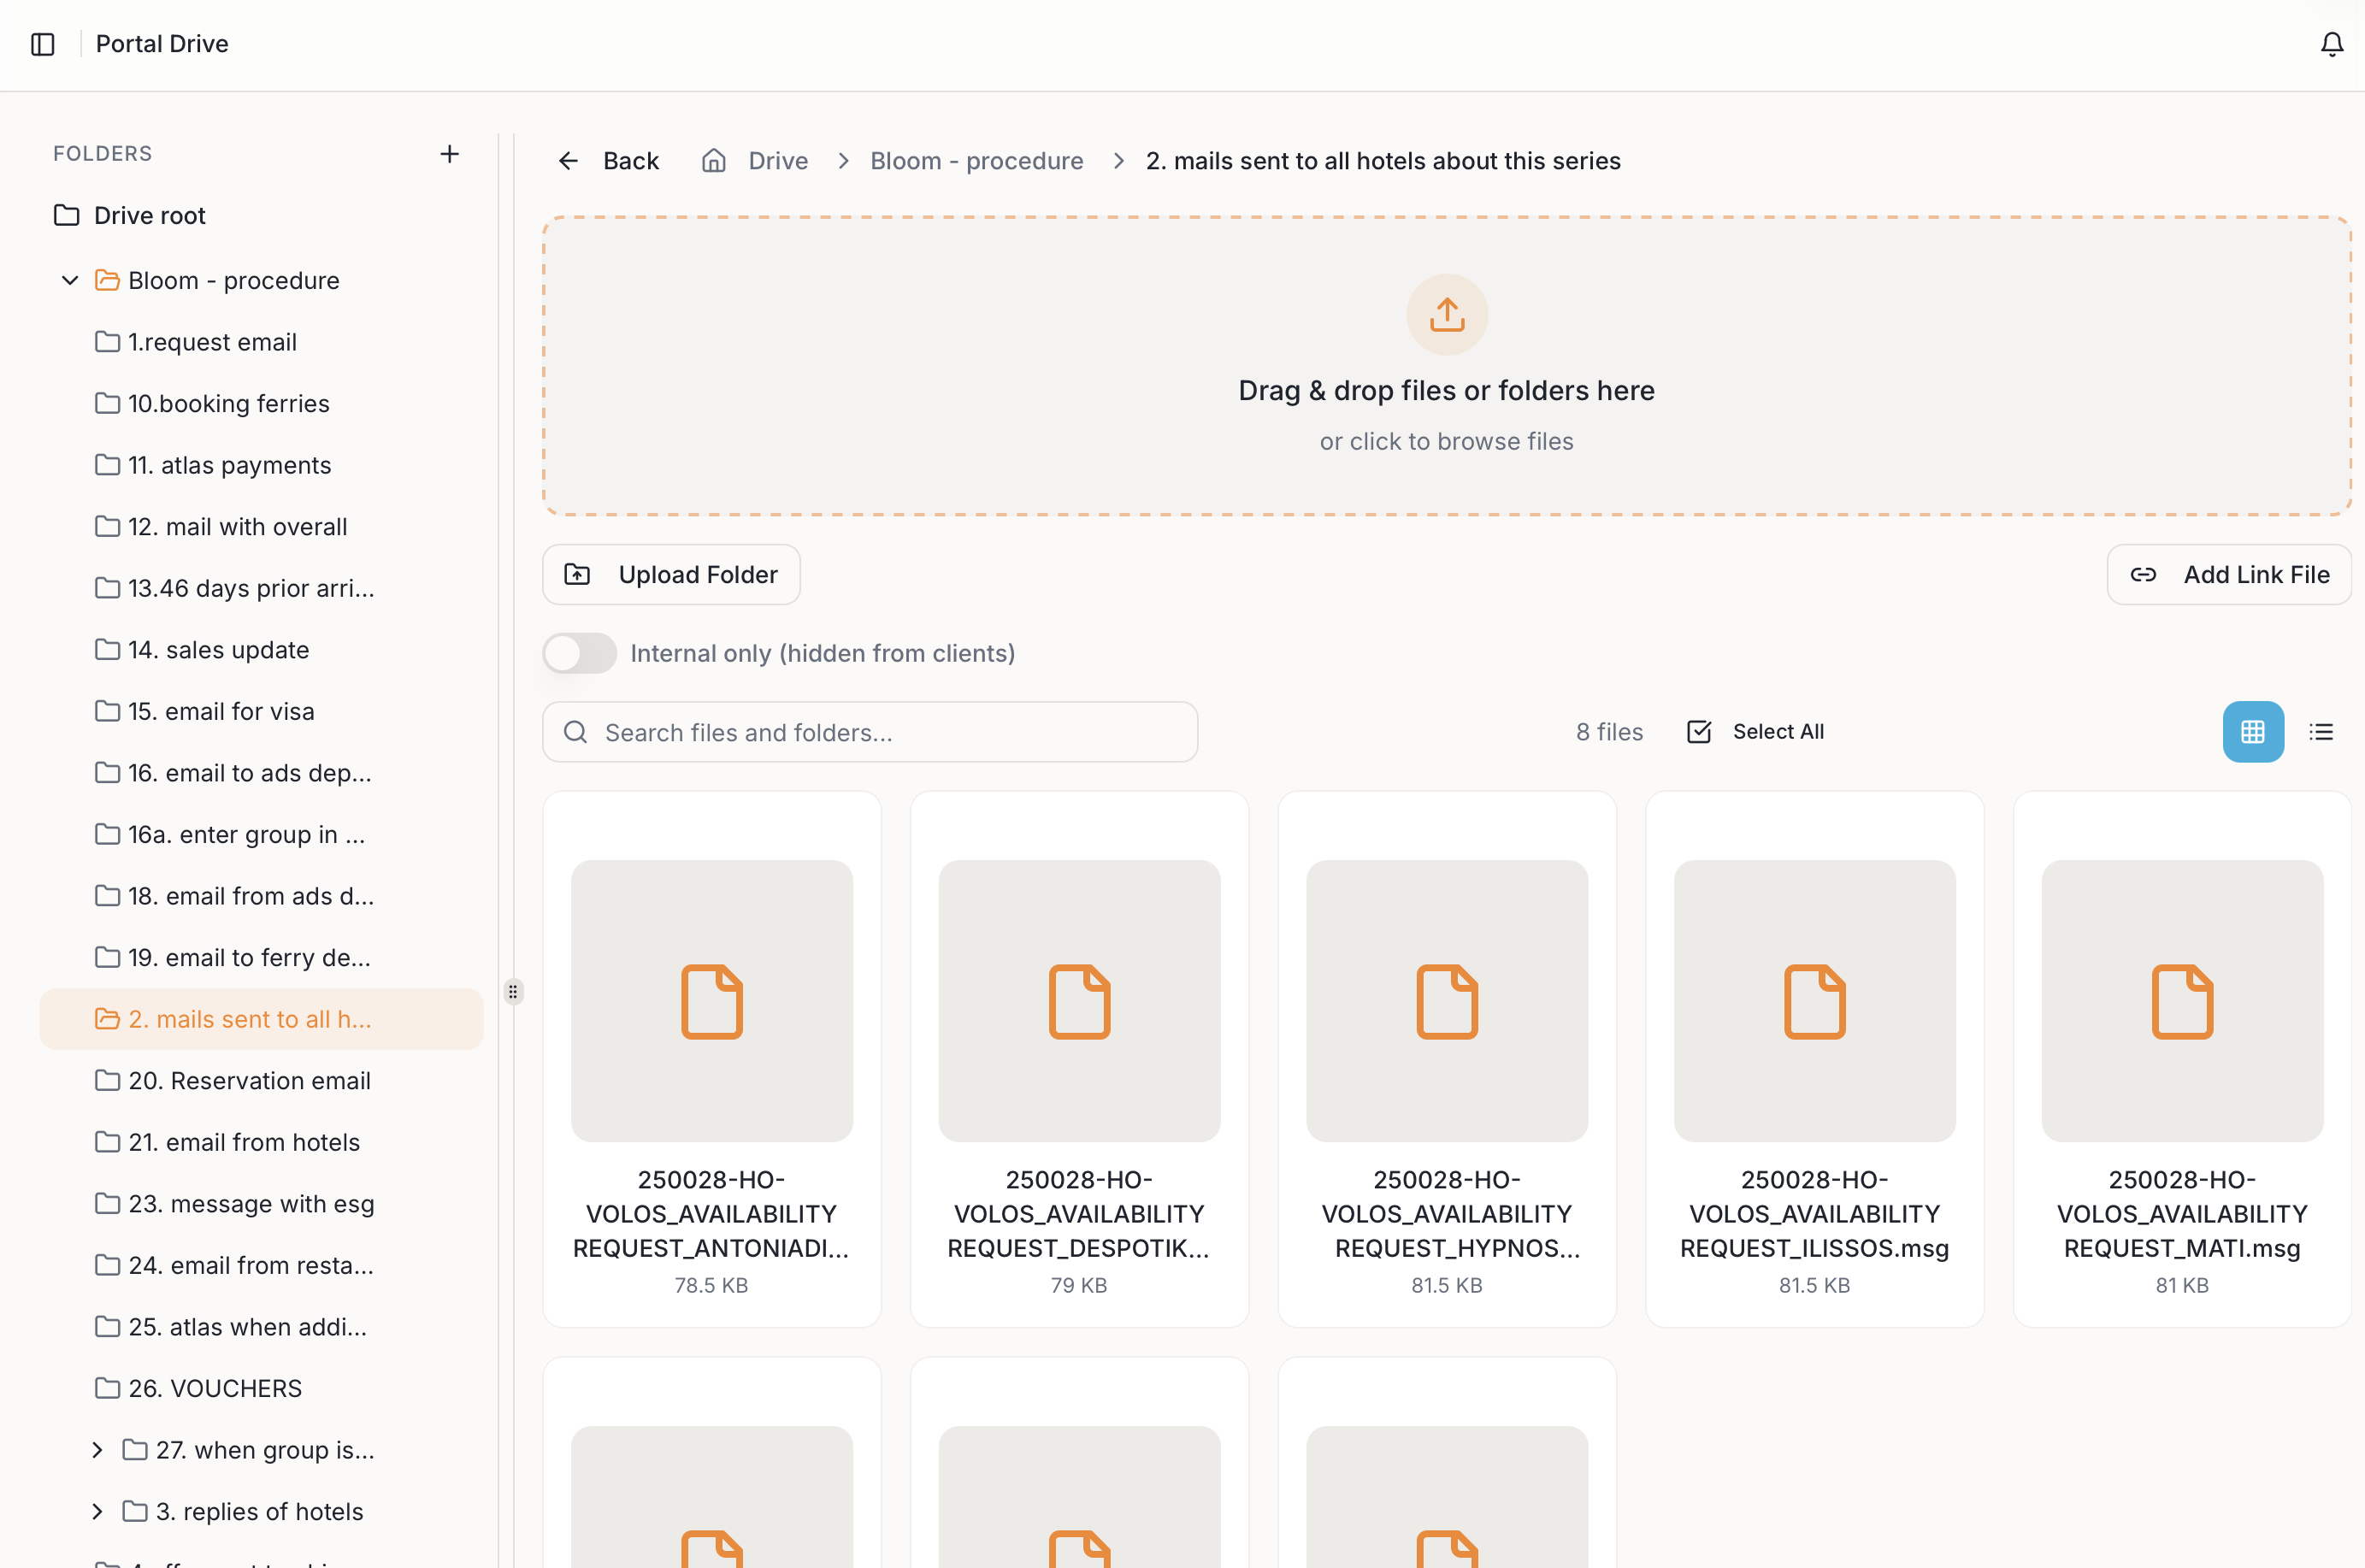Image resolution: width=2365 pixels, height=1568 pixels.
Task: Switch to grid view
Action: pyautogui.click(x=2252, y=731)
